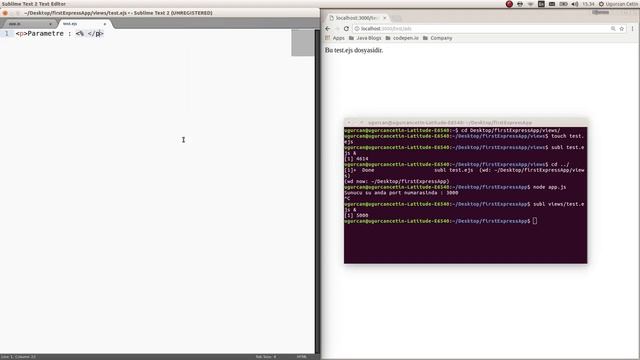Viewport: 640px width, 360px height.
Task: Click the page text Bu test.ejs dosyasidir
Action: [x=354, y=50]
